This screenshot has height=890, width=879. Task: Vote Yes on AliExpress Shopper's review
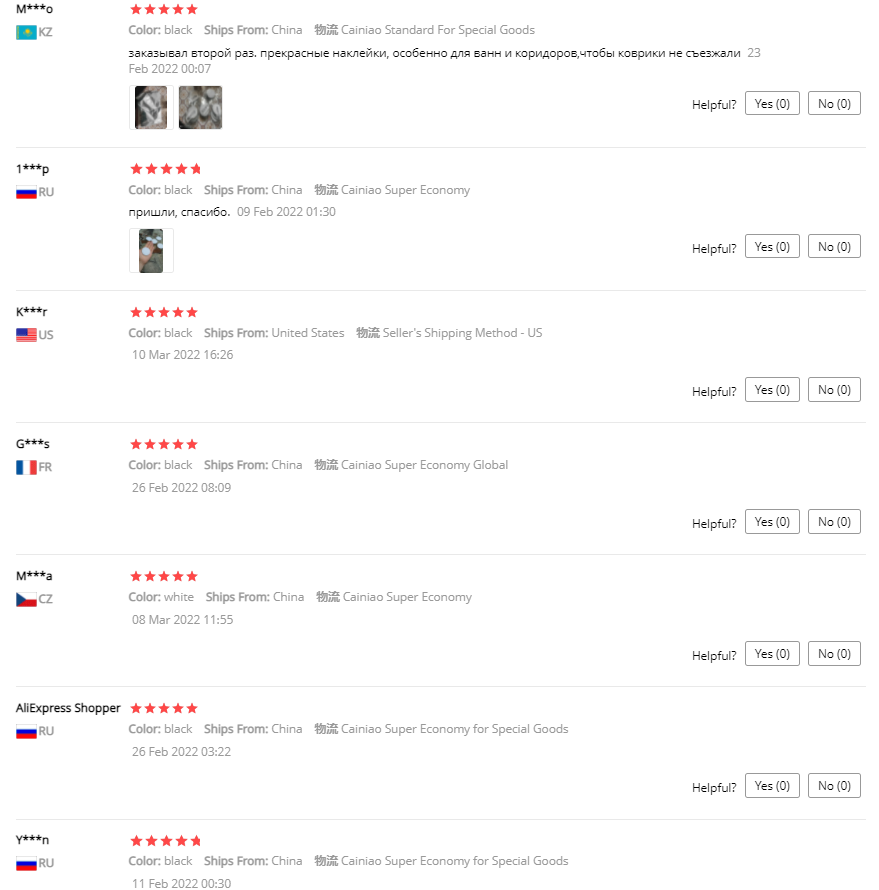tap(772, 785)
